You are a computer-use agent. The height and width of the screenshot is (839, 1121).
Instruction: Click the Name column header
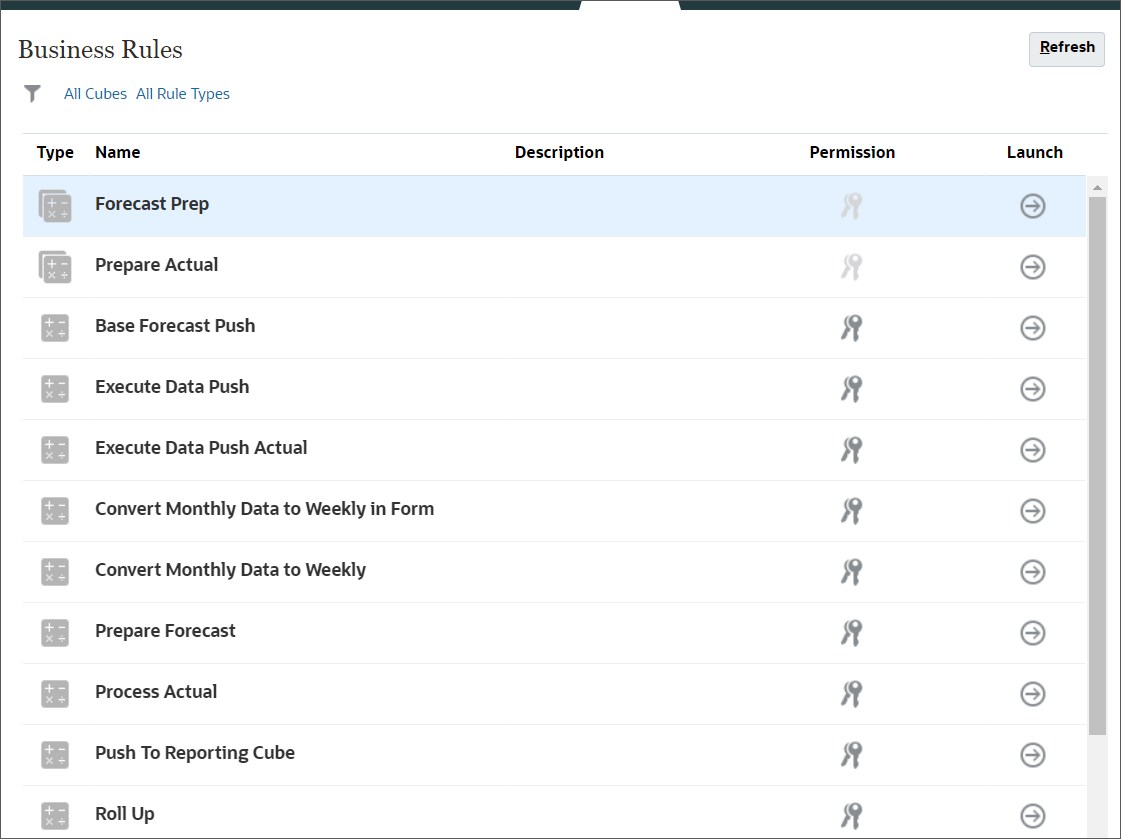(117, 152)
